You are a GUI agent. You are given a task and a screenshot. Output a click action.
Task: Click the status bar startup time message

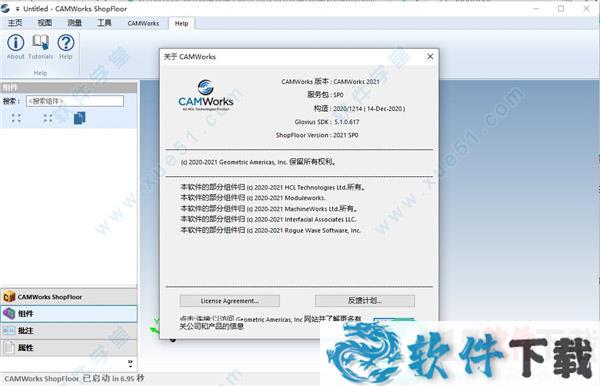pyautogui.click(x=74, y=378)
